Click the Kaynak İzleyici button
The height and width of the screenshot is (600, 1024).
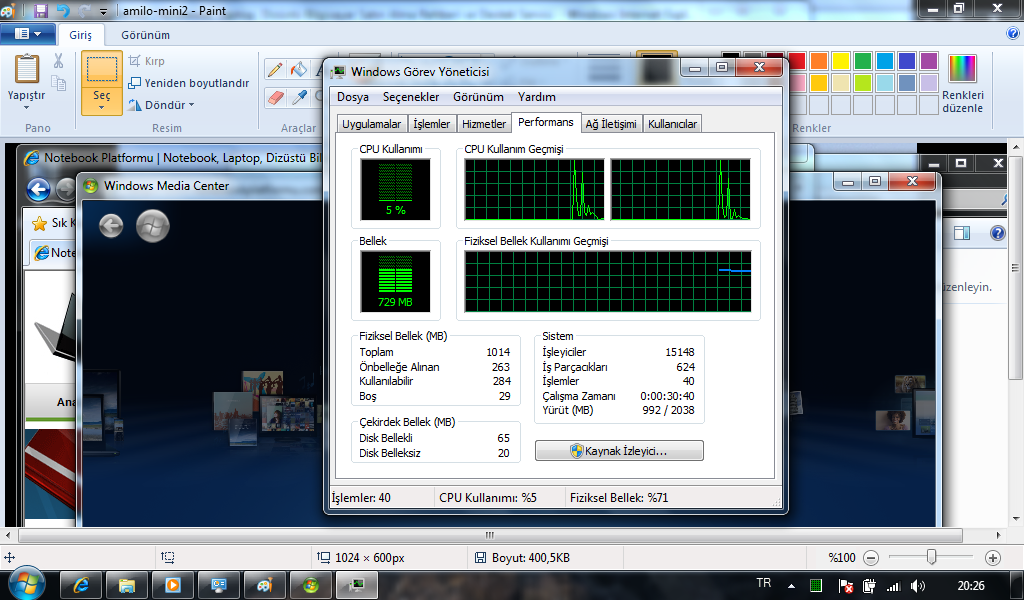[x=619, y=451]
